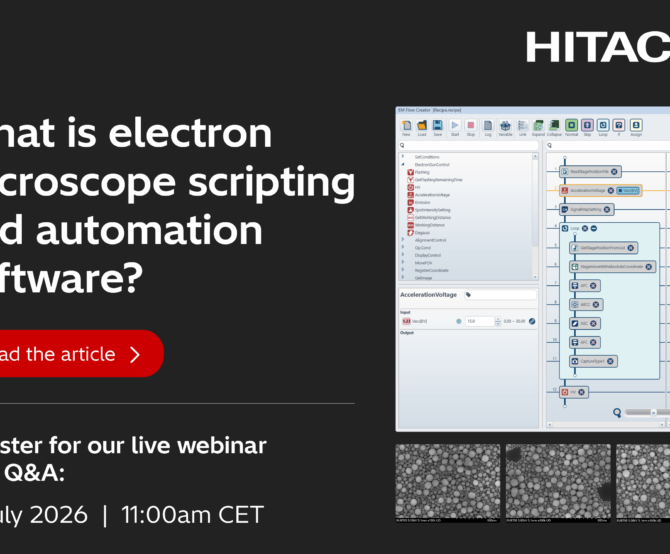Click the Start playback icon
Screen dimensions: 670x554
[455, 126]
